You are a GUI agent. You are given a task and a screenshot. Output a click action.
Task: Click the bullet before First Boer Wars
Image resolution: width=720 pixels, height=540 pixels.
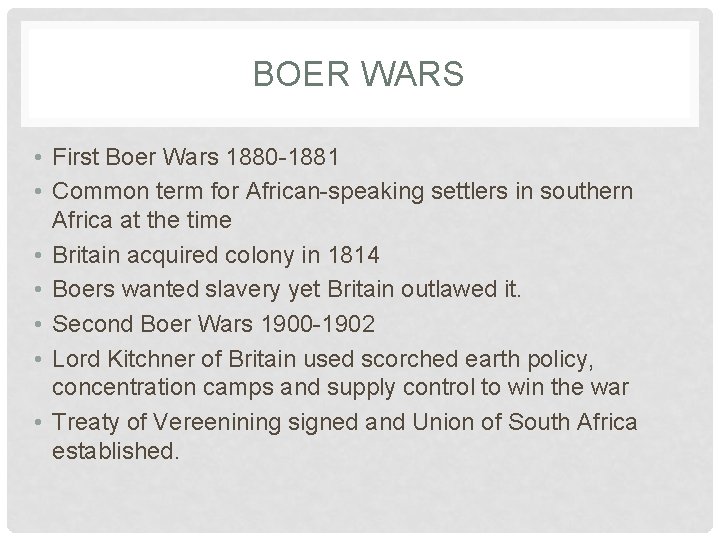tap(36, 158)
